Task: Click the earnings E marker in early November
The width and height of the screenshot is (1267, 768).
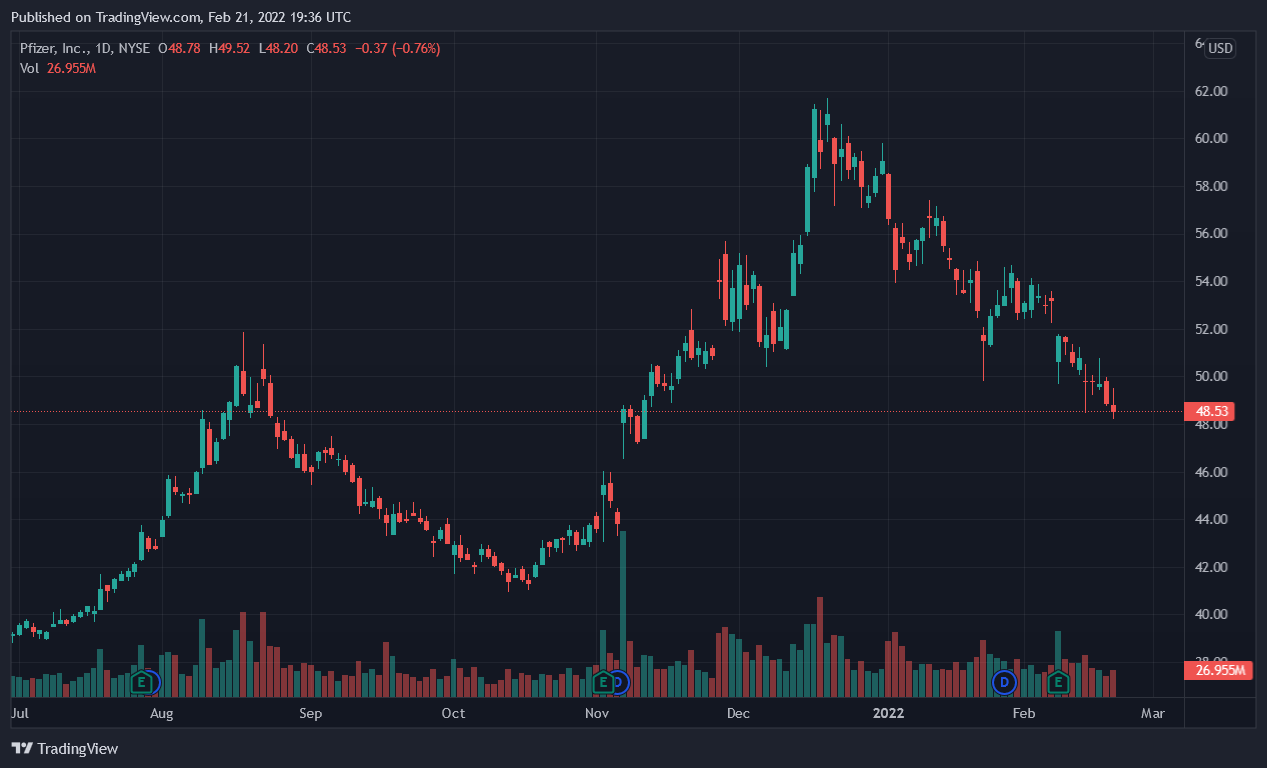Action: tap(603, 682)
